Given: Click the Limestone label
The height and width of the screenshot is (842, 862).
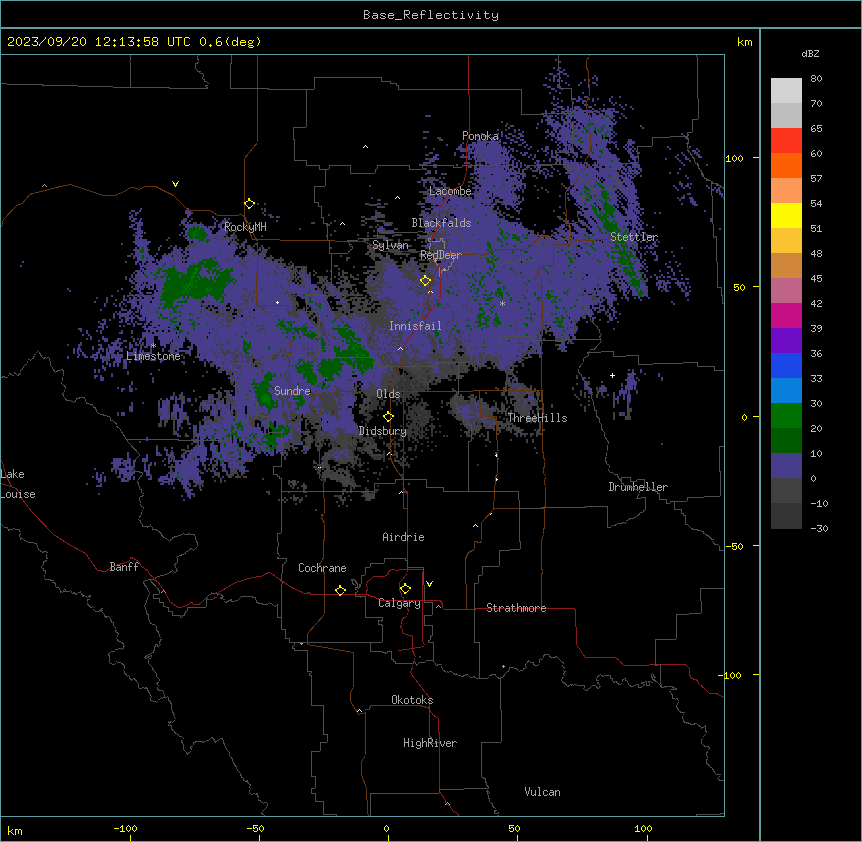Looking at the screenshot, I should point(153,356).
